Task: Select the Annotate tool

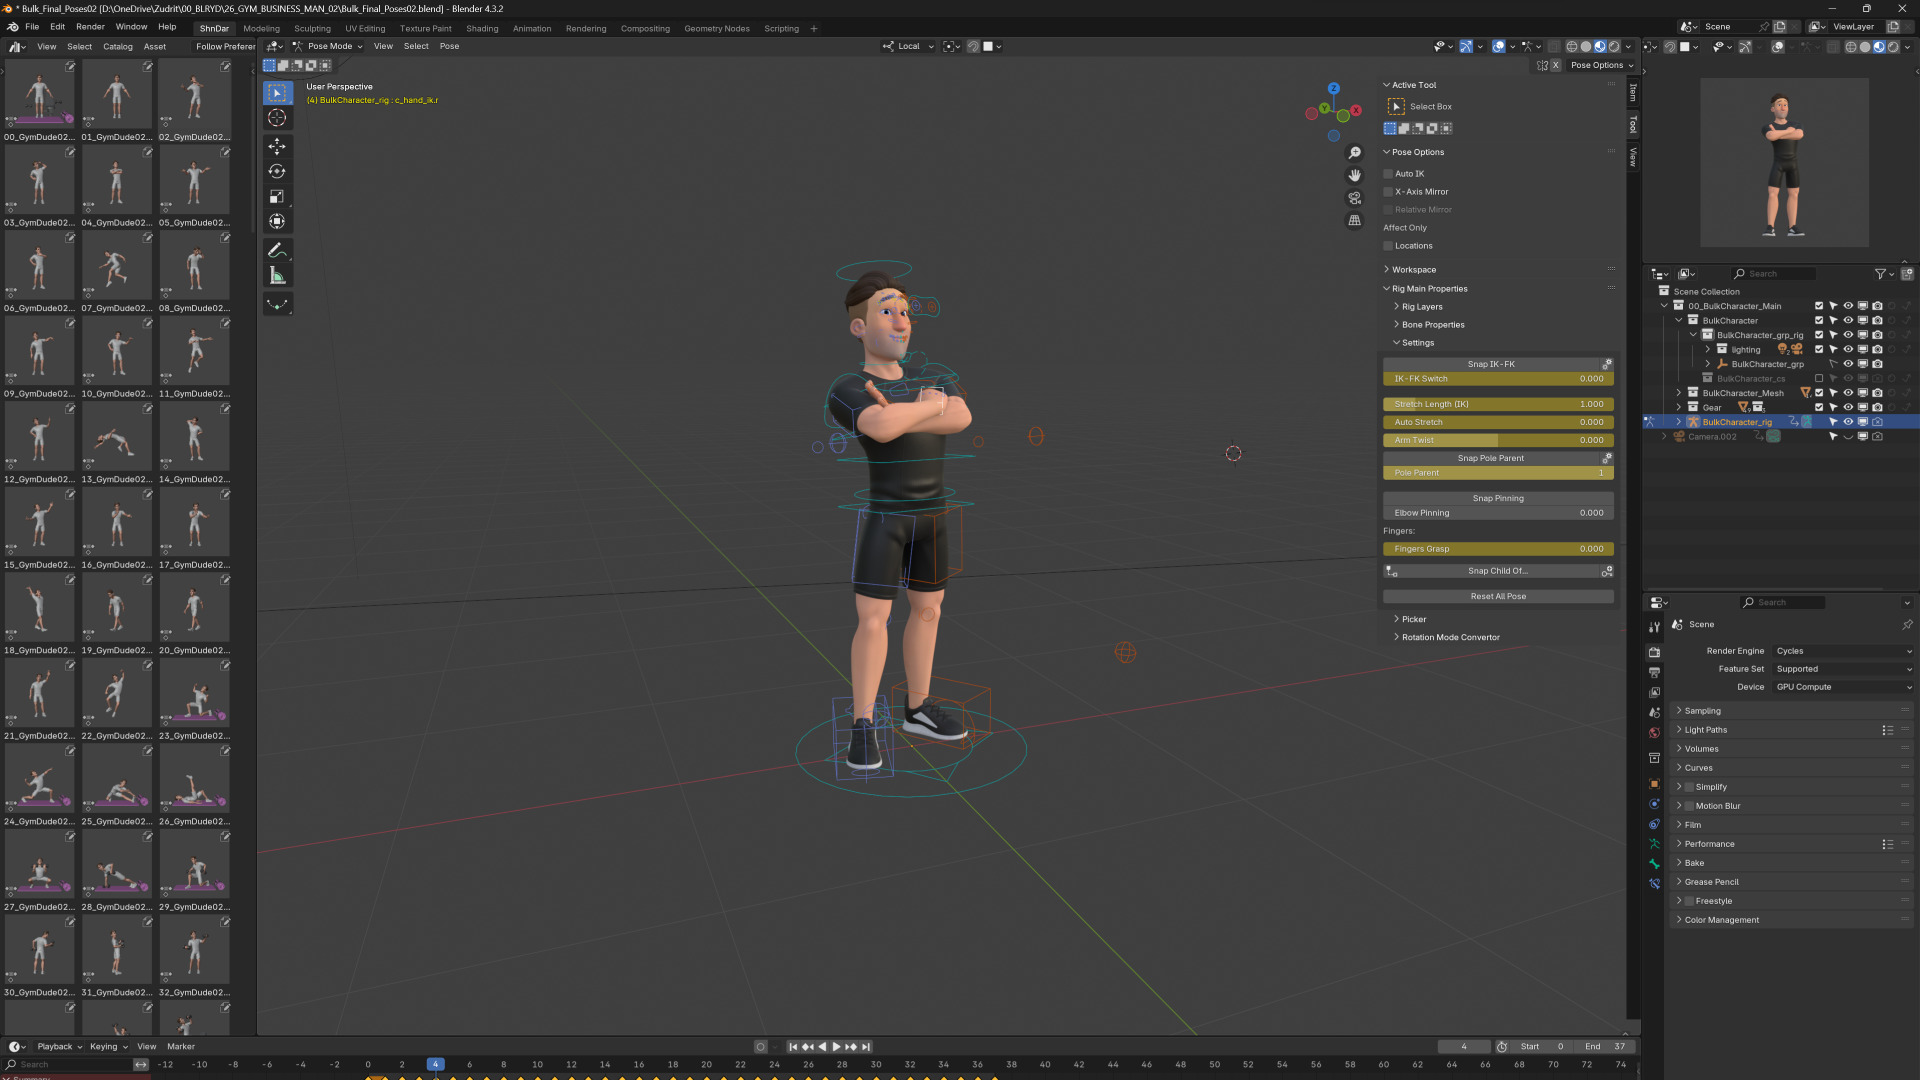Action: [277, 251]
